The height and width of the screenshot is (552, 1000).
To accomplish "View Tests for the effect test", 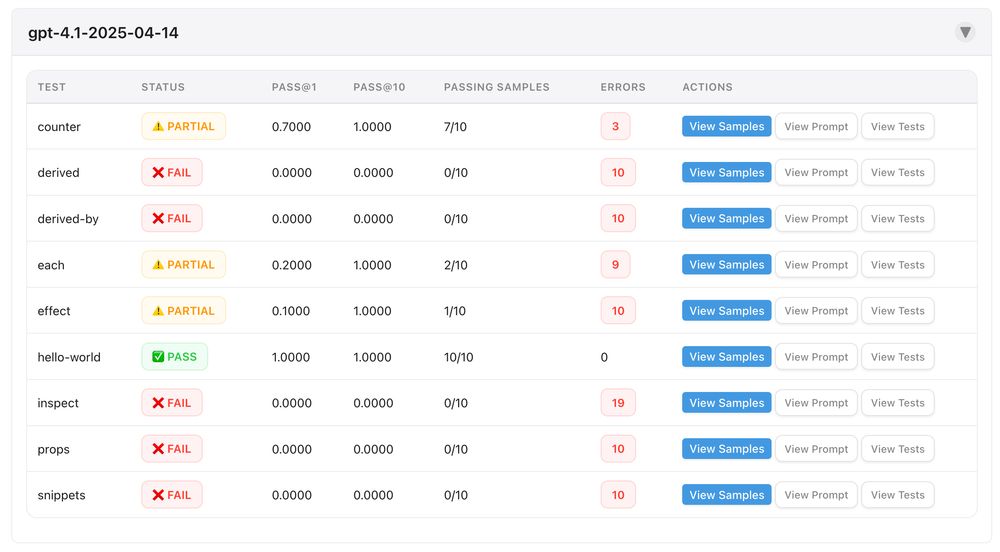I will click(x=897, y=310).
